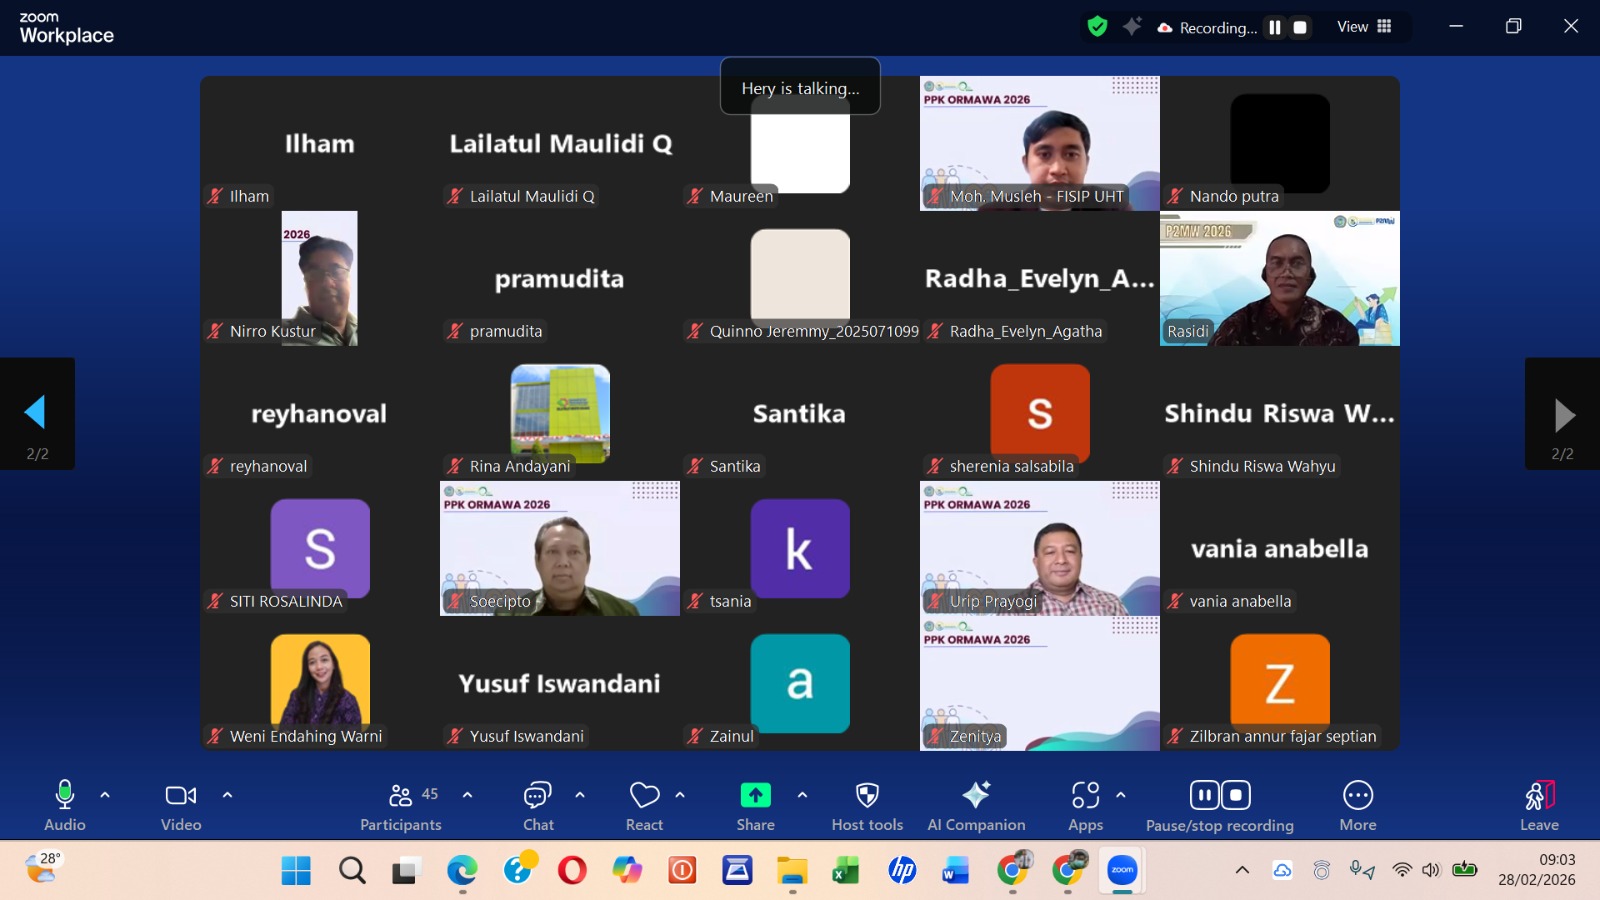1600x900 pixels.
Task: Launch AI Companion
Action: [976, 804]
